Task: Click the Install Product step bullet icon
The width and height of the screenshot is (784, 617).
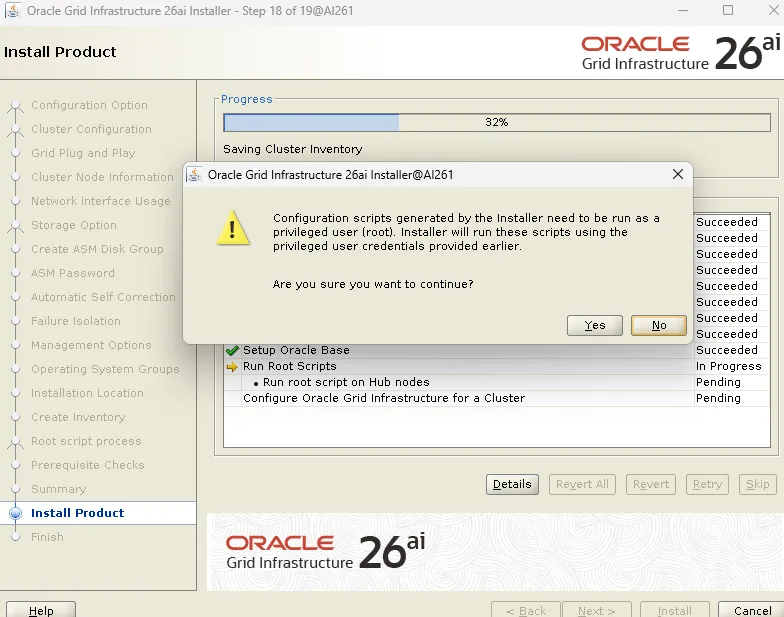Action: click(x=16, y=513)
